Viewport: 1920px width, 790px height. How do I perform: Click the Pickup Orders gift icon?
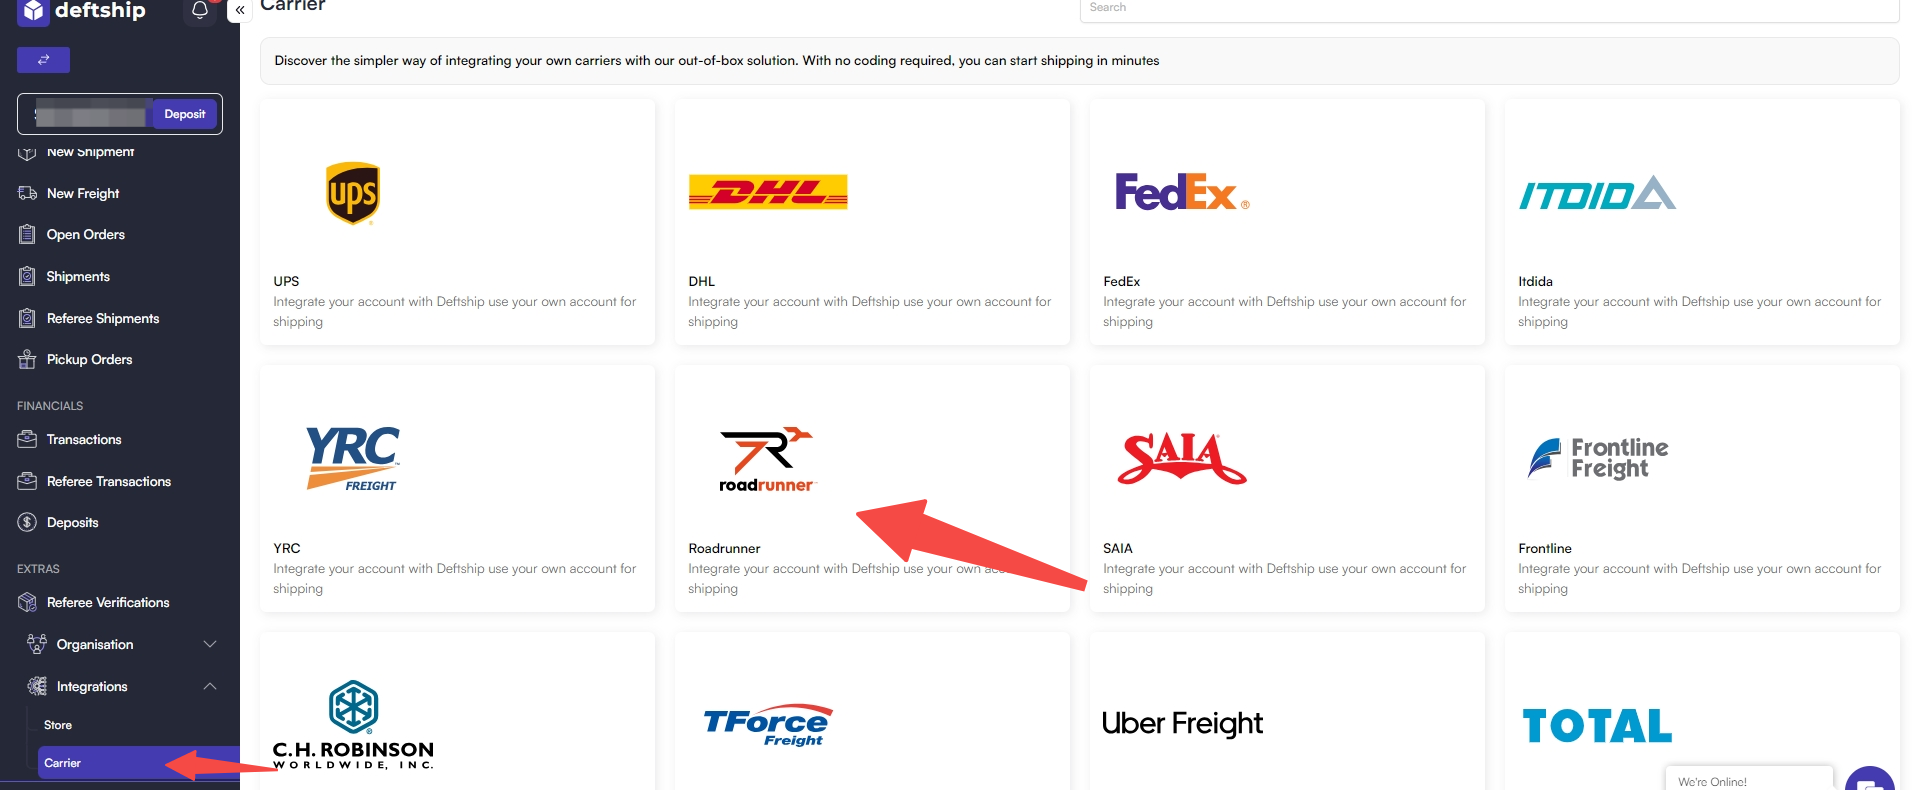click(27, 359)
